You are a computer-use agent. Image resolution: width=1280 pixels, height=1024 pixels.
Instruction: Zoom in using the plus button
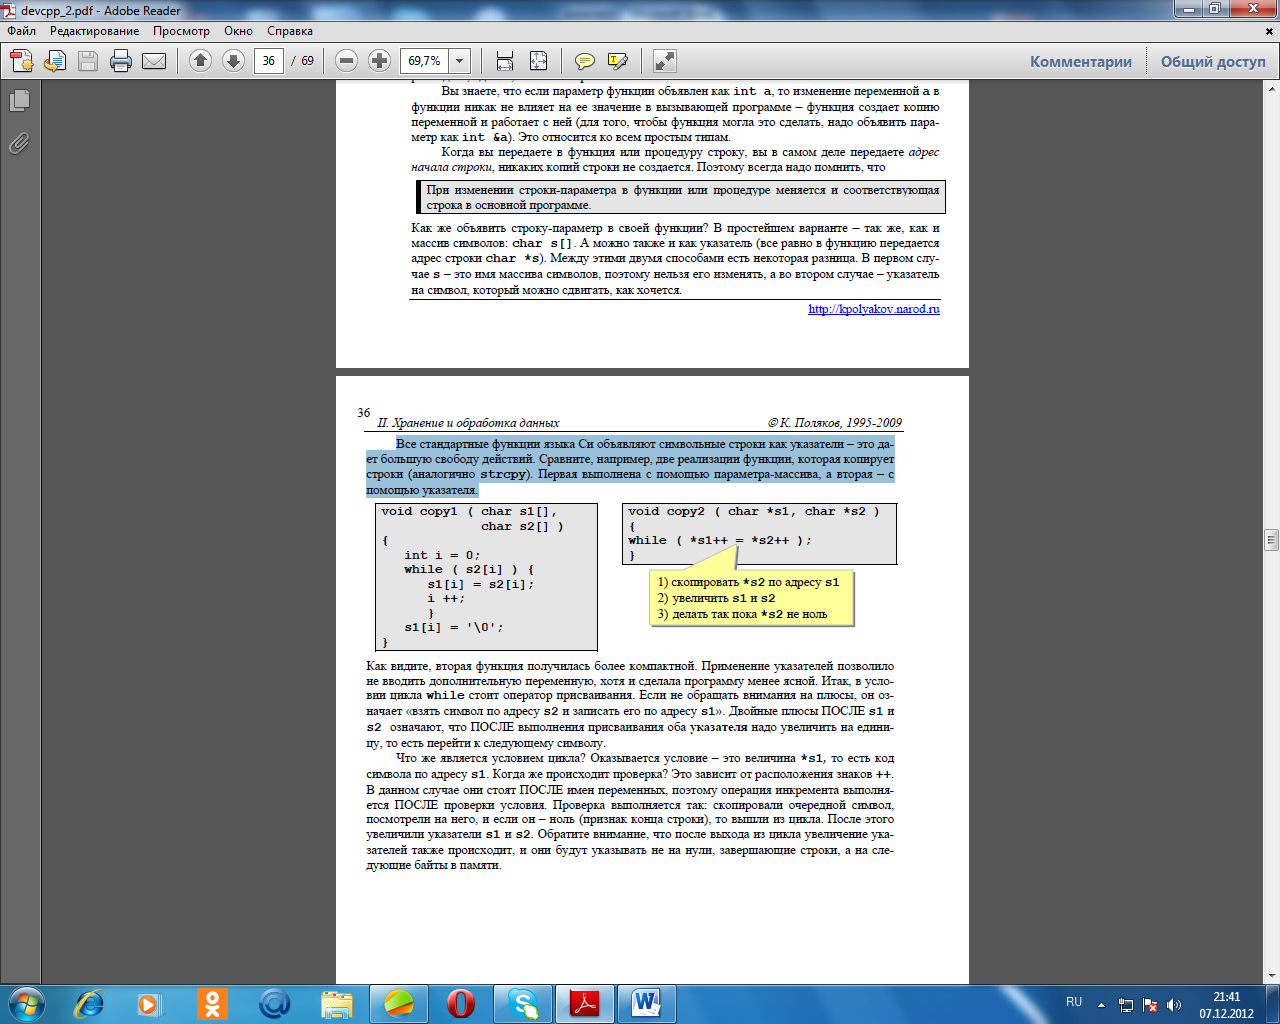tap(379, 61)
